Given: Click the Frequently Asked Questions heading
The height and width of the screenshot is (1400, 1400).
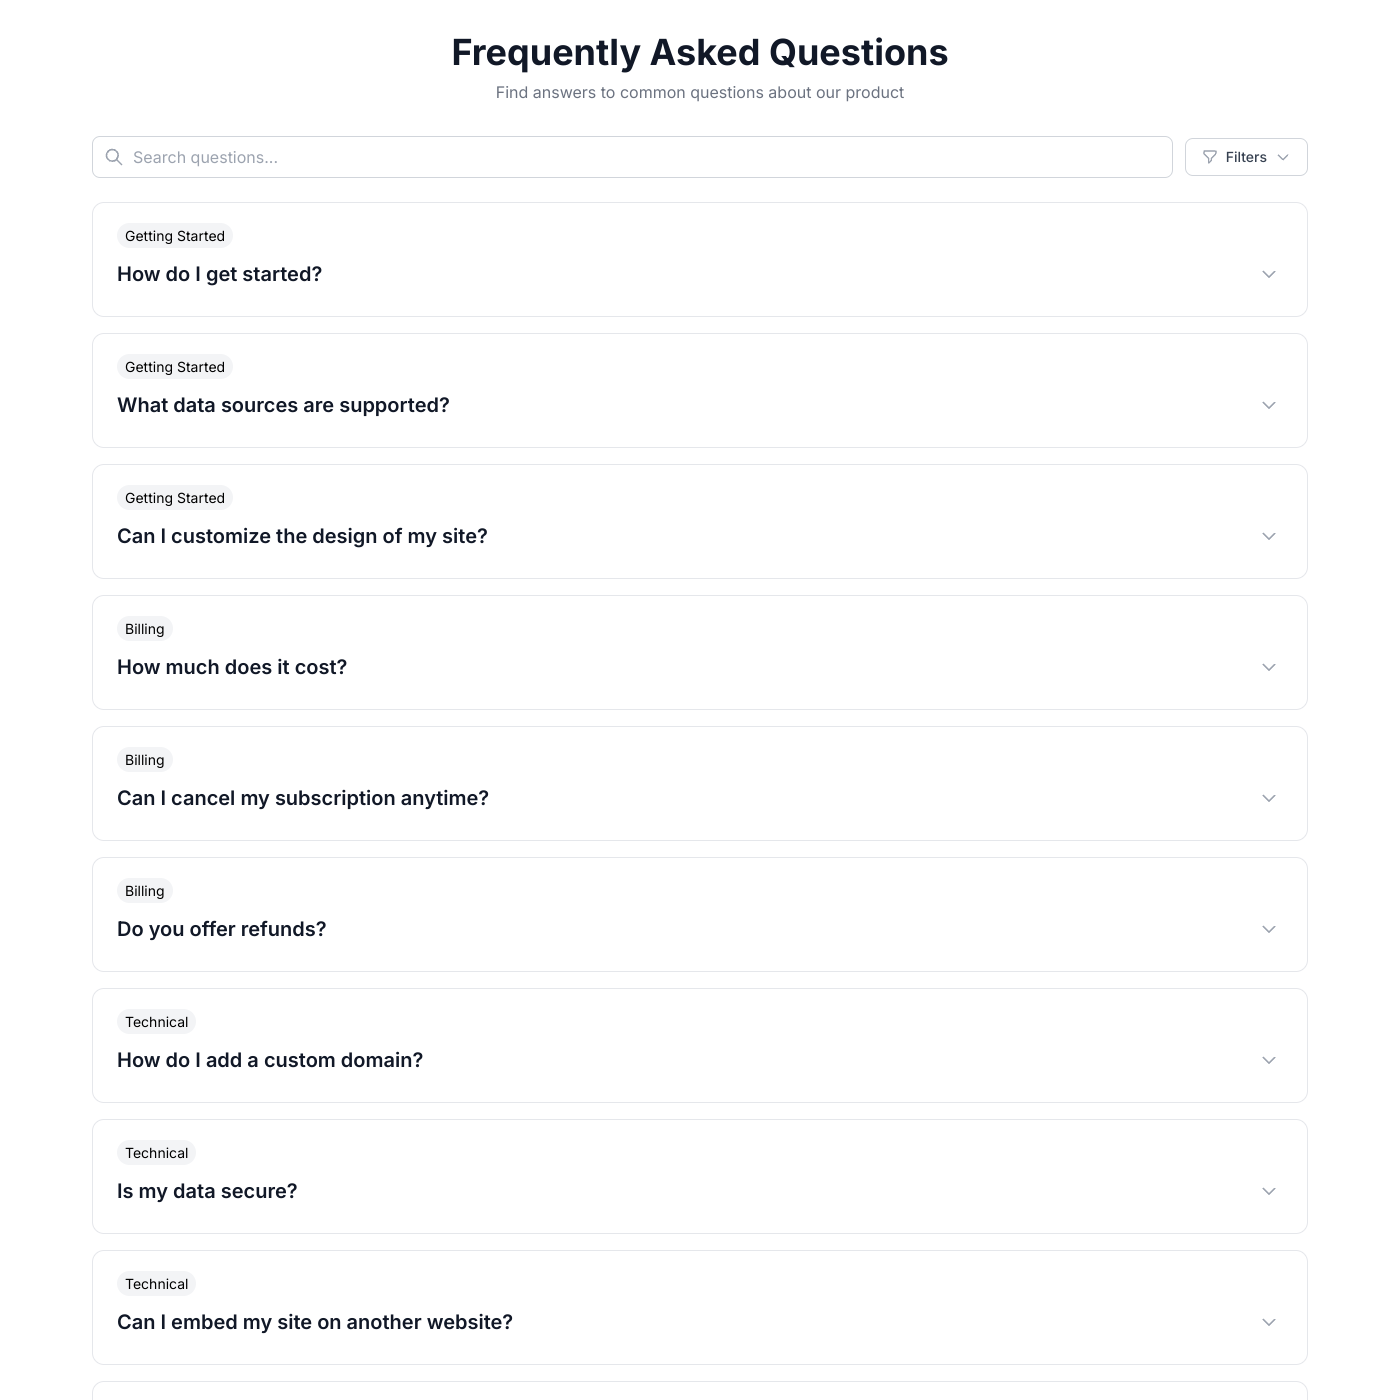Looking at the screenshot, I should tap(700, 52).
